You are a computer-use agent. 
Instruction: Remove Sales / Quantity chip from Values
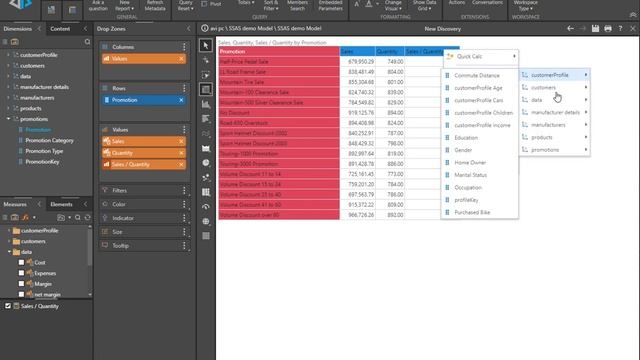point(181,164)
